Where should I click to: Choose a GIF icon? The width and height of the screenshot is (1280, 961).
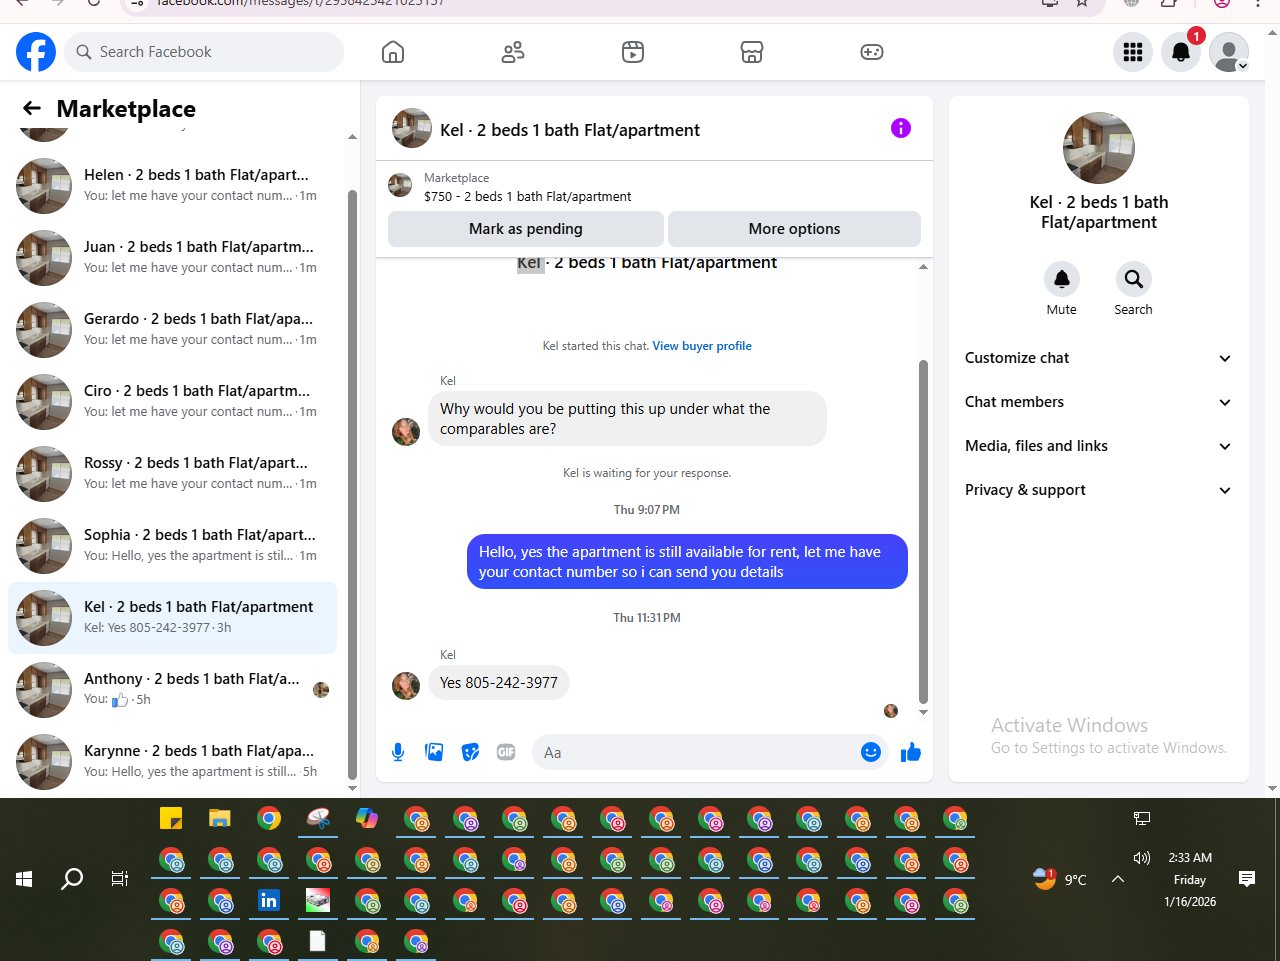point(506,752)
